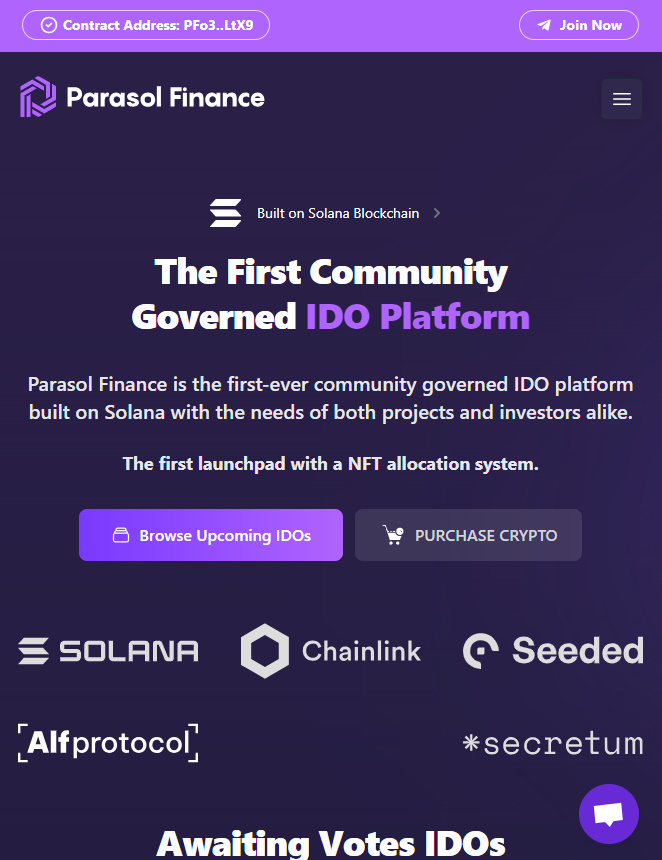Screen dimensions: 662x860
Task: Click the Solana stripes icon above headline
Action: point(226,213)
